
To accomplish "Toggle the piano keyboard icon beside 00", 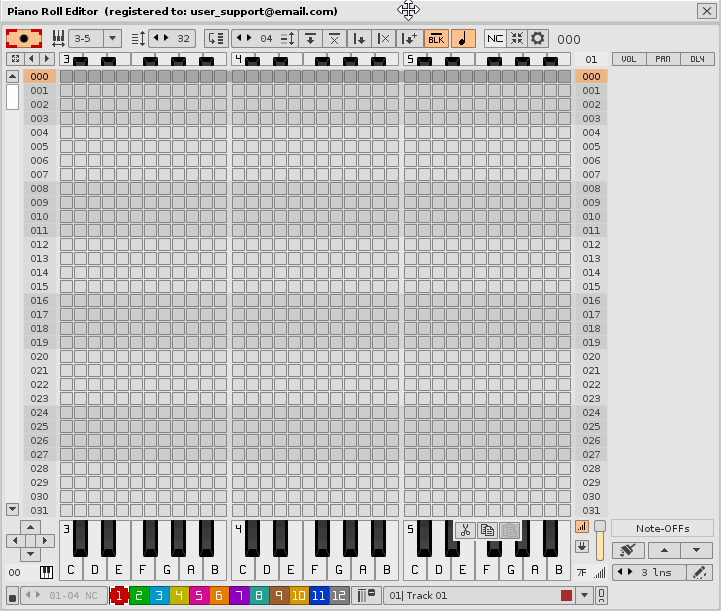I will click(x=46, y=572).
